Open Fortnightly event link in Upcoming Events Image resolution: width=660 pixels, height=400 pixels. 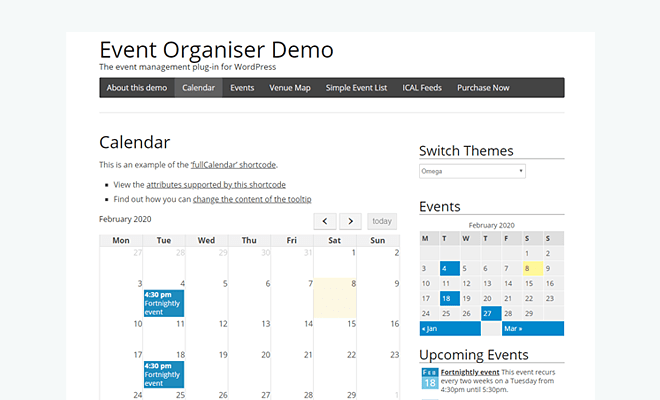click(470, 372)
